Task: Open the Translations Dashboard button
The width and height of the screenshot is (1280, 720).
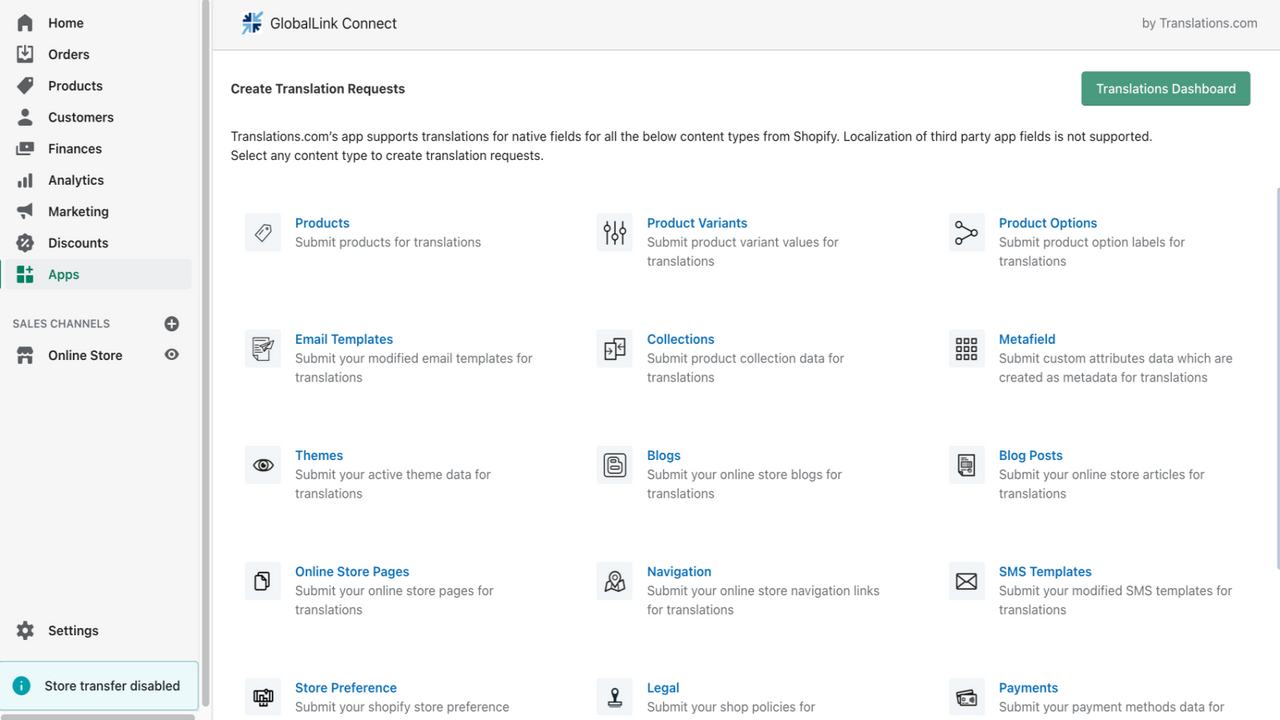Action: coord(1166,89)
